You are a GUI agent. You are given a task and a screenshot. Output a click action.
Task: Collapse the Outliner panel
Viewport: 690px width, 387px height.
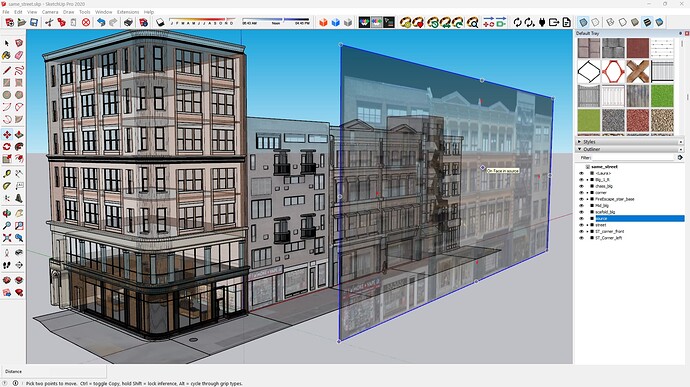[579, 149]
